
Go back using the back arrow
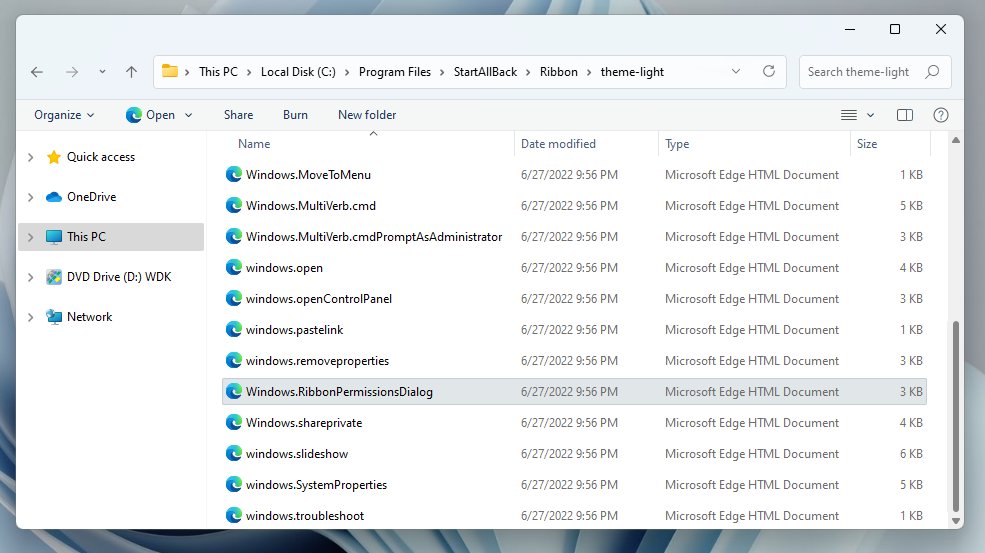37,72
